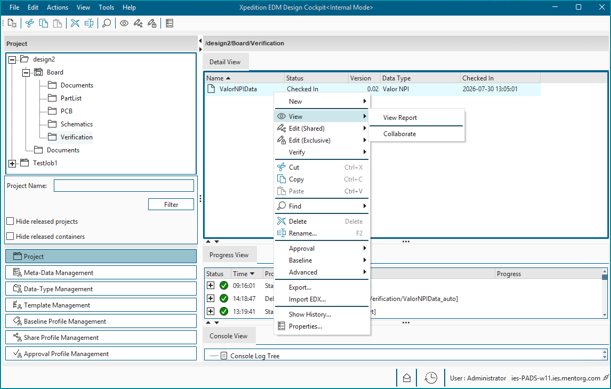Open Properties... from context menu
This screenshot has height=389, width=611.
point(322,326)
